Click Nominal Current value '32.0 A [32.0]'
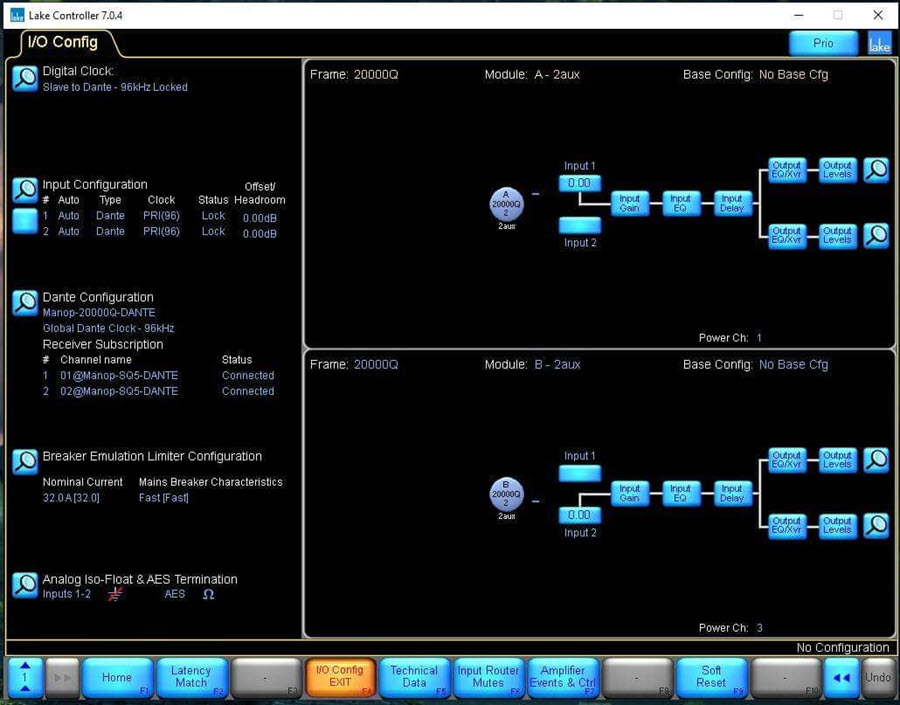 pyautogui.click(x=71, y=498)
